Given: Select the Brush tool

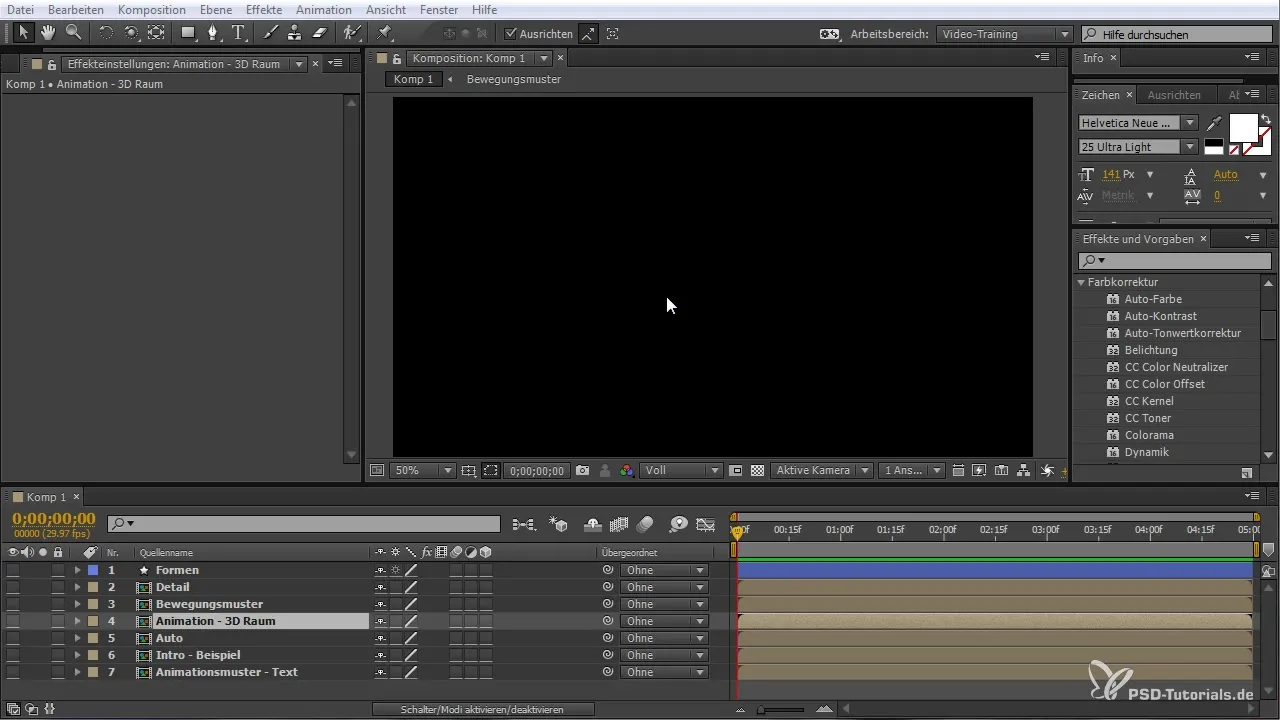Looking at the screenshot, I should tap(270, 33).
